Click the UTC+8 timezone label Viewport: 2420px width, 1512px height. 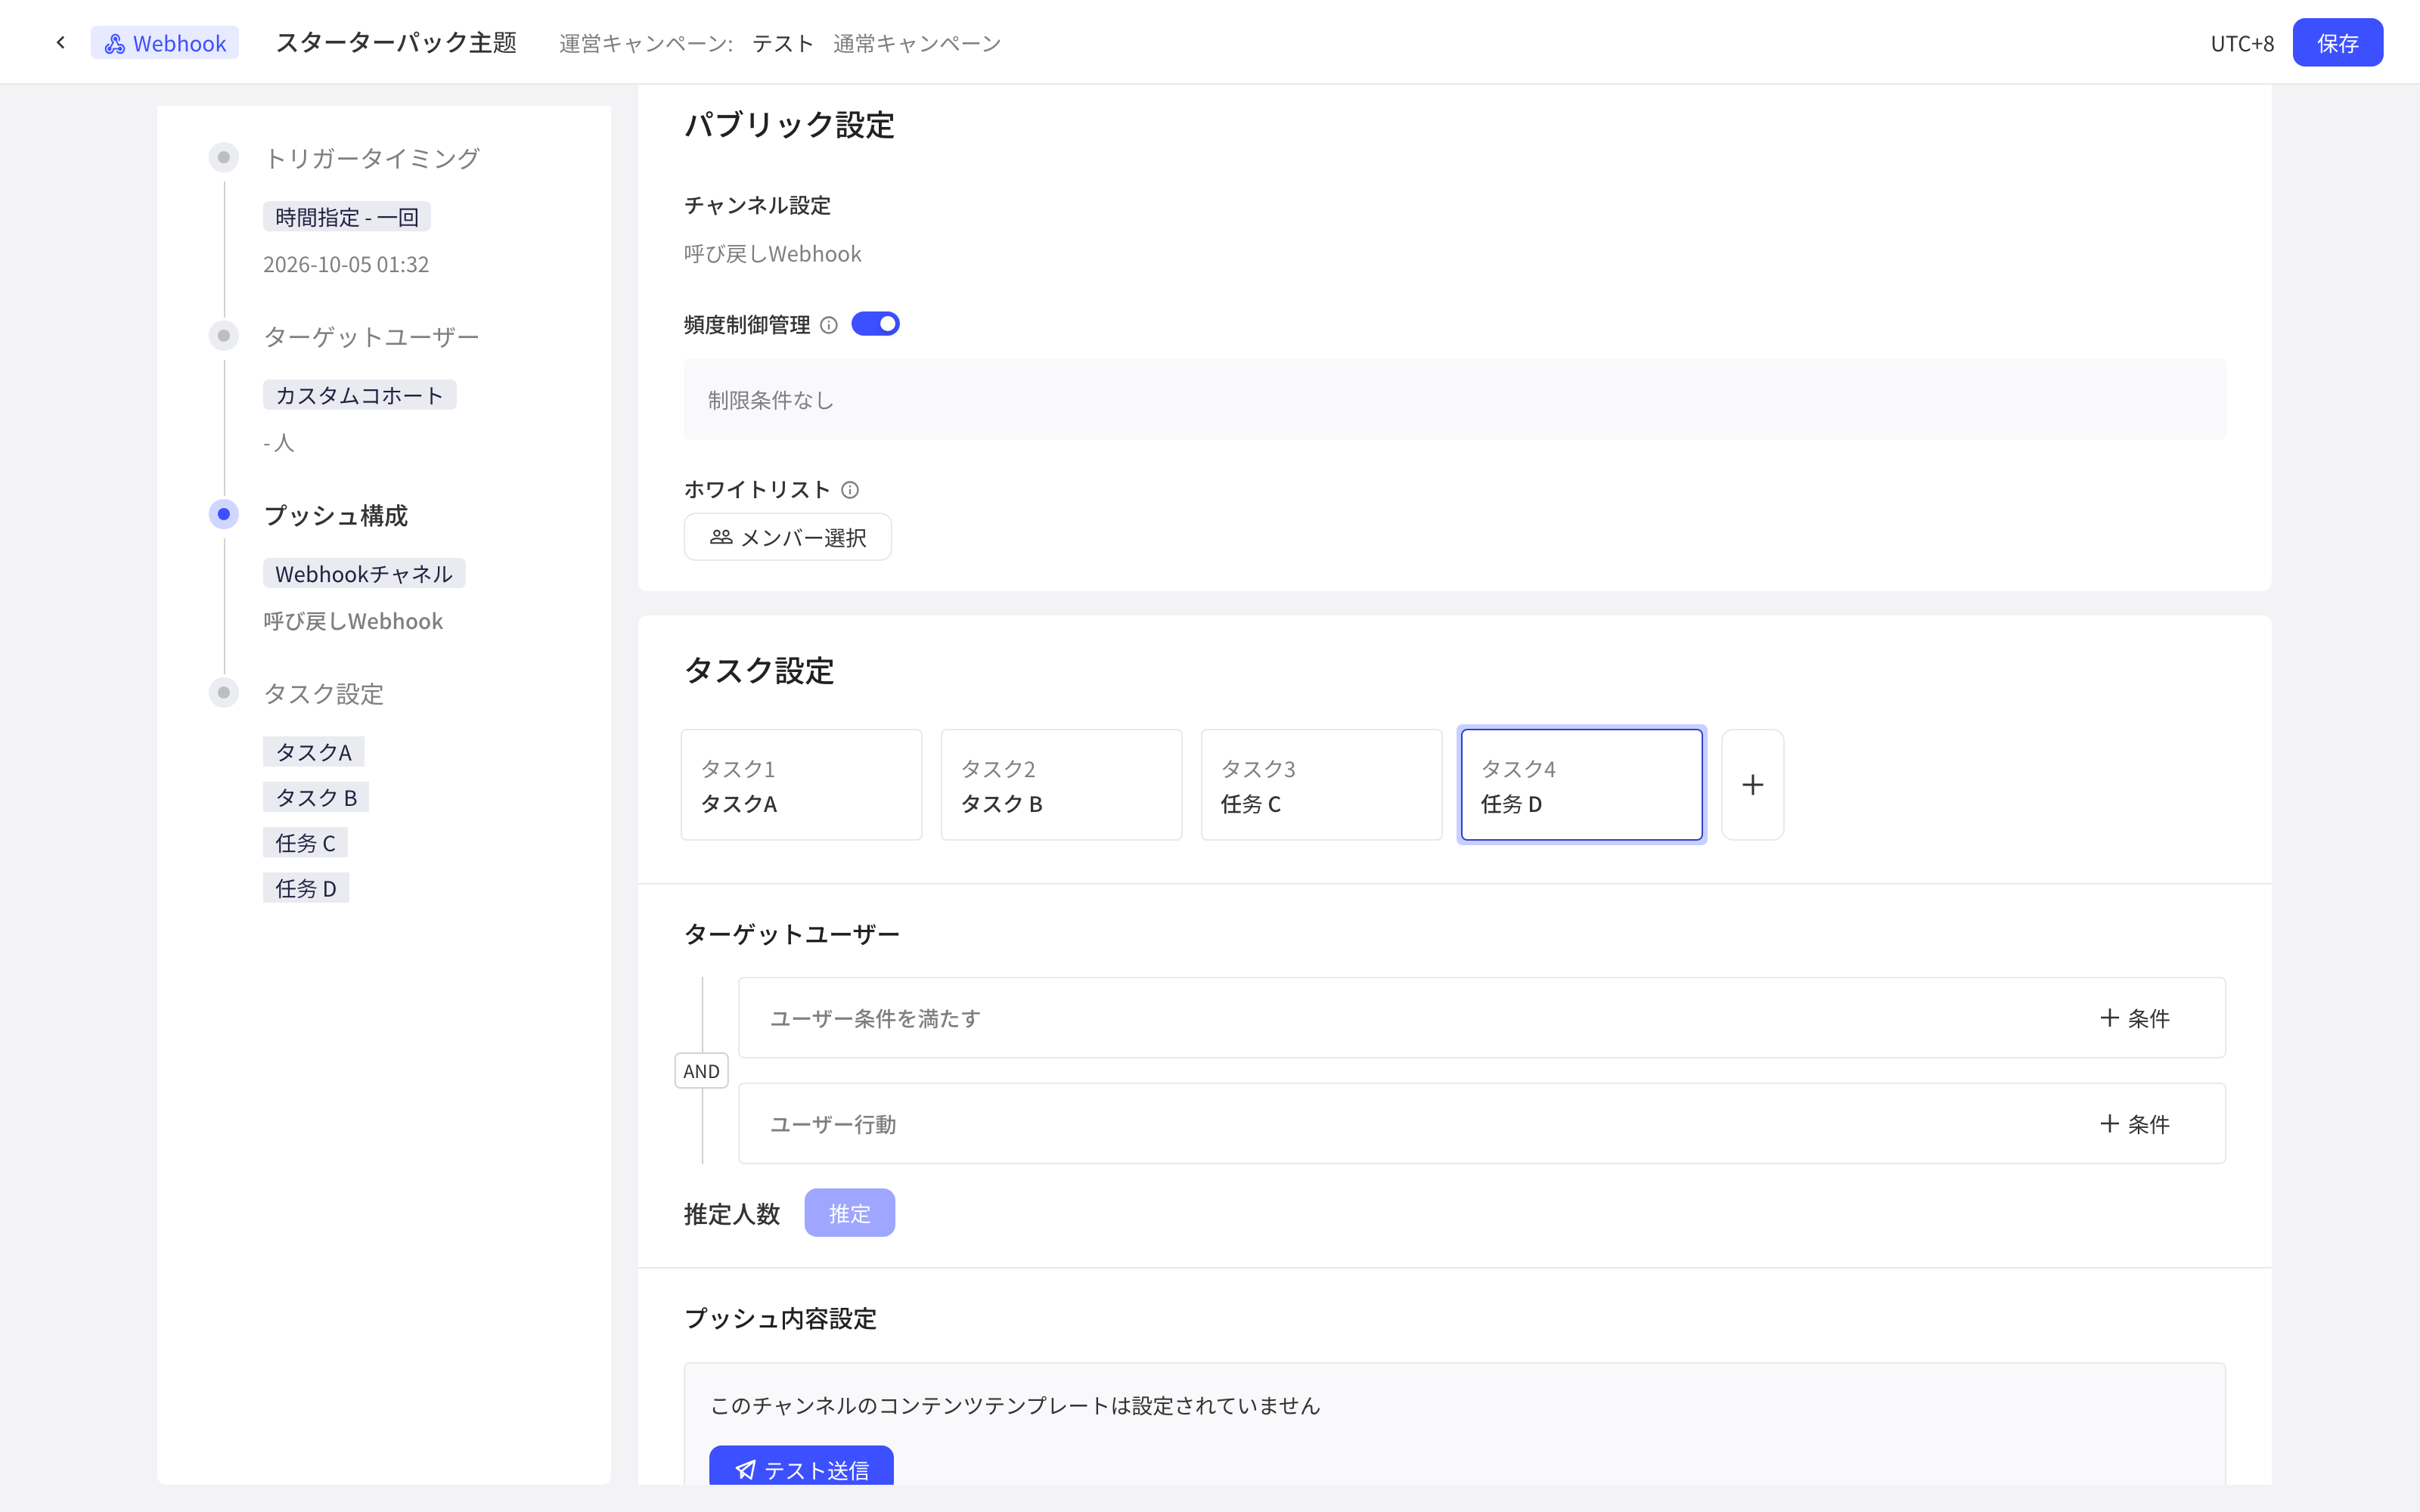coord(2242,44)
